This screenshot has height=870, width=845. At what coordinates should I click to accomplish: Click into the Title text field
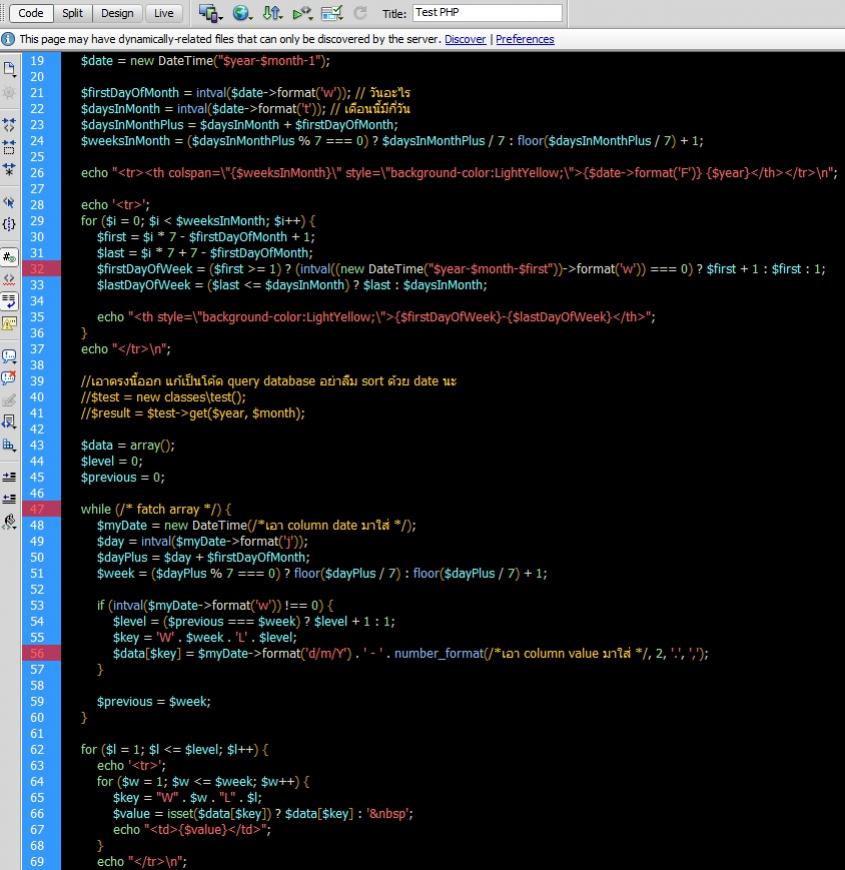[486, 13]
